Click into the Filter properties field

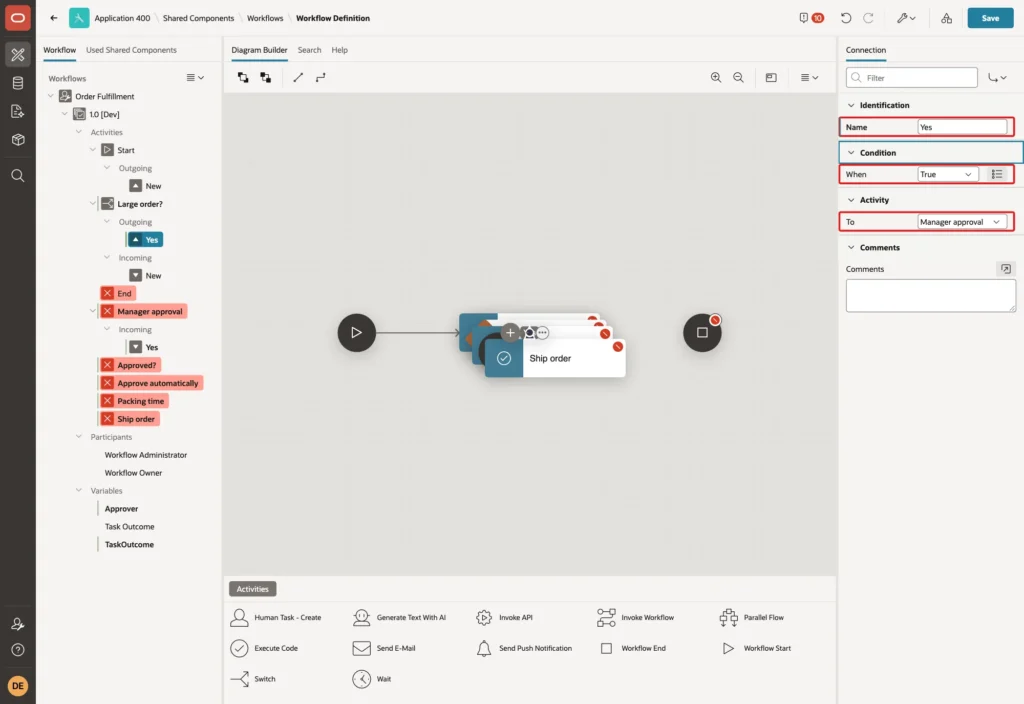point(912,78)
